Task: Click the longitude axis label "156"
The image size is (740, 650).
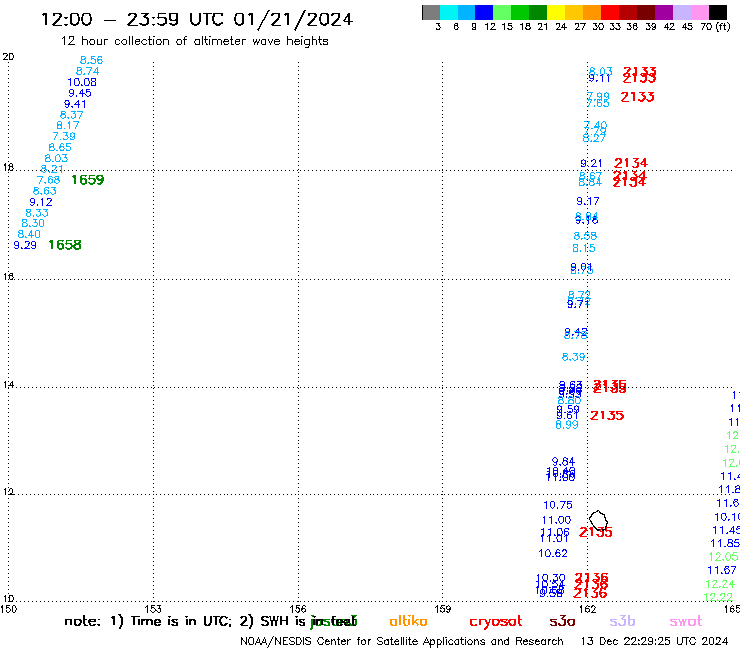Action: pyautogui.click(x=298, y=609)
